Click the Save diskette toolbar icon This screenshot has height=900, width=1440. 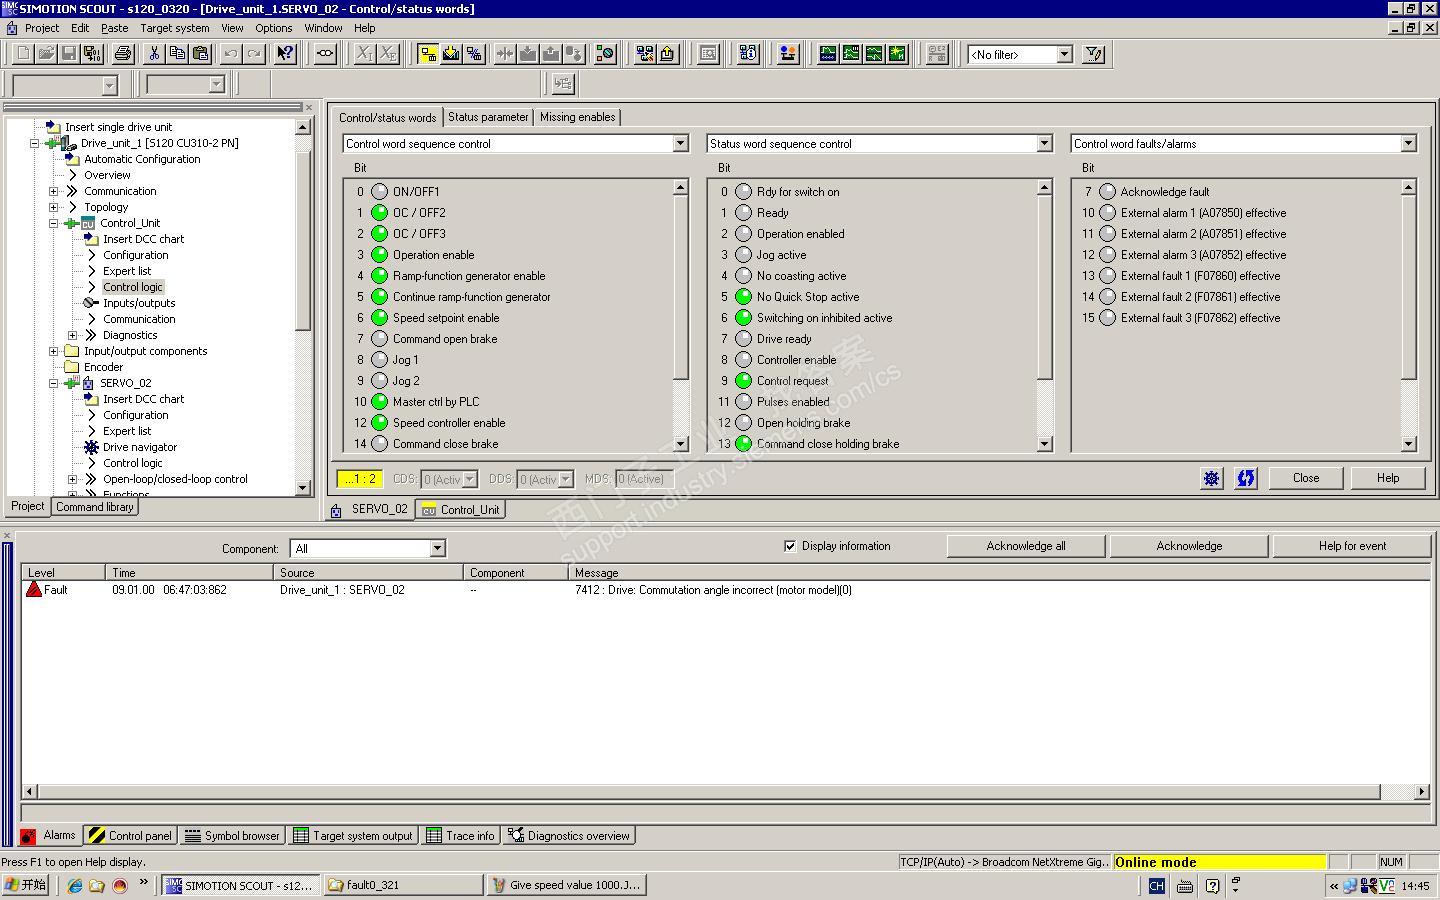click(x=69, y=54)
